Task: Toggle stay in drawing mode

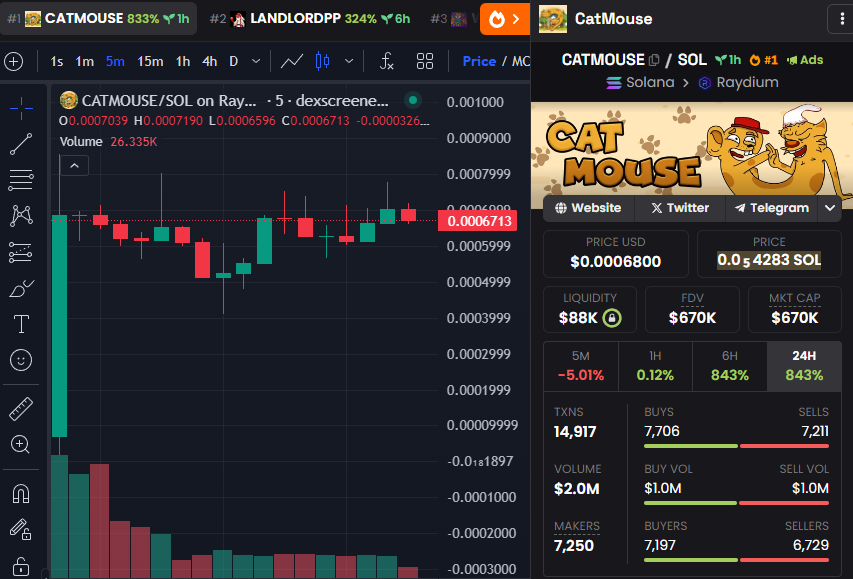Action: (x=21, y=529)
